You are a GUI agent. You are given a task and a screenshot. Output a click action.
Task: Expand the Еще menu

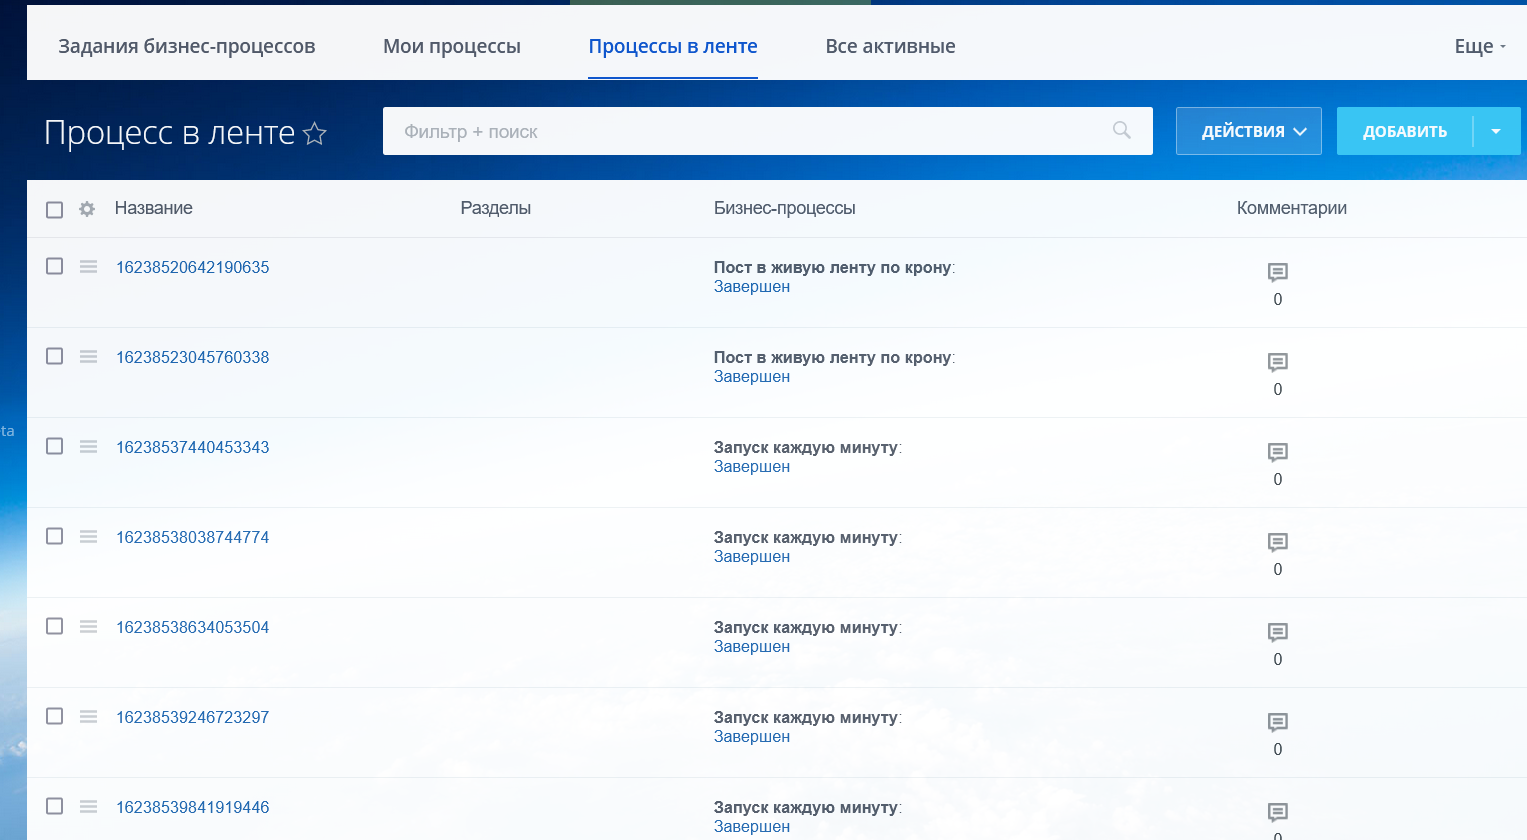pos(1480,46)
